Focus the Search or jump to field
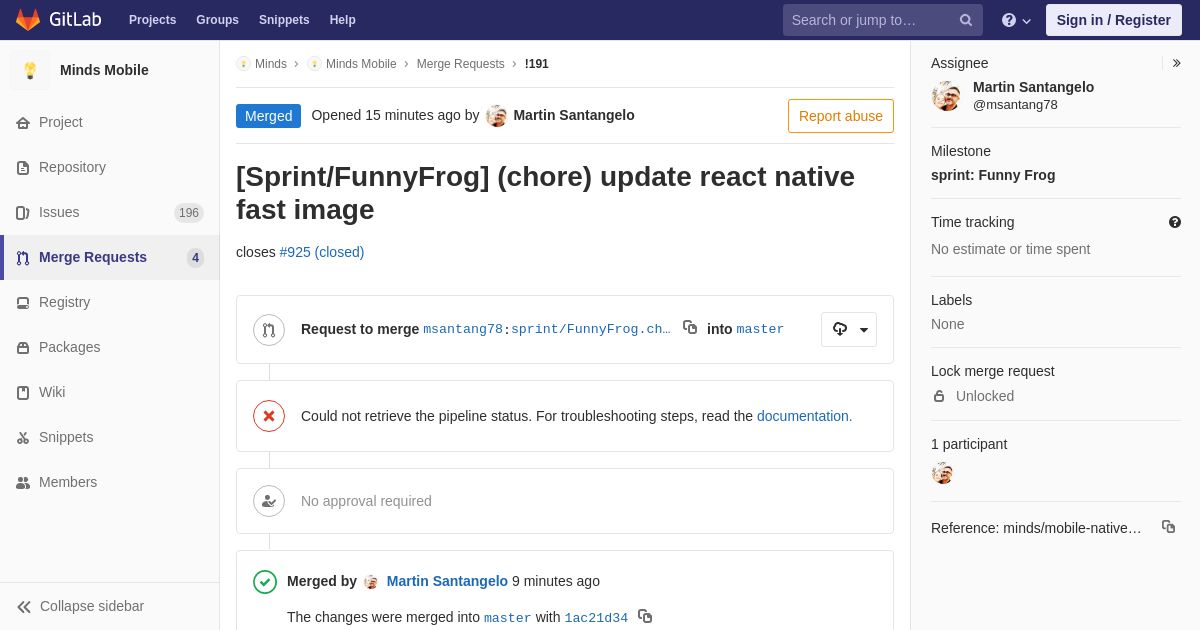Viewport: 1200px width, 630px height. [x=883, y=20]
